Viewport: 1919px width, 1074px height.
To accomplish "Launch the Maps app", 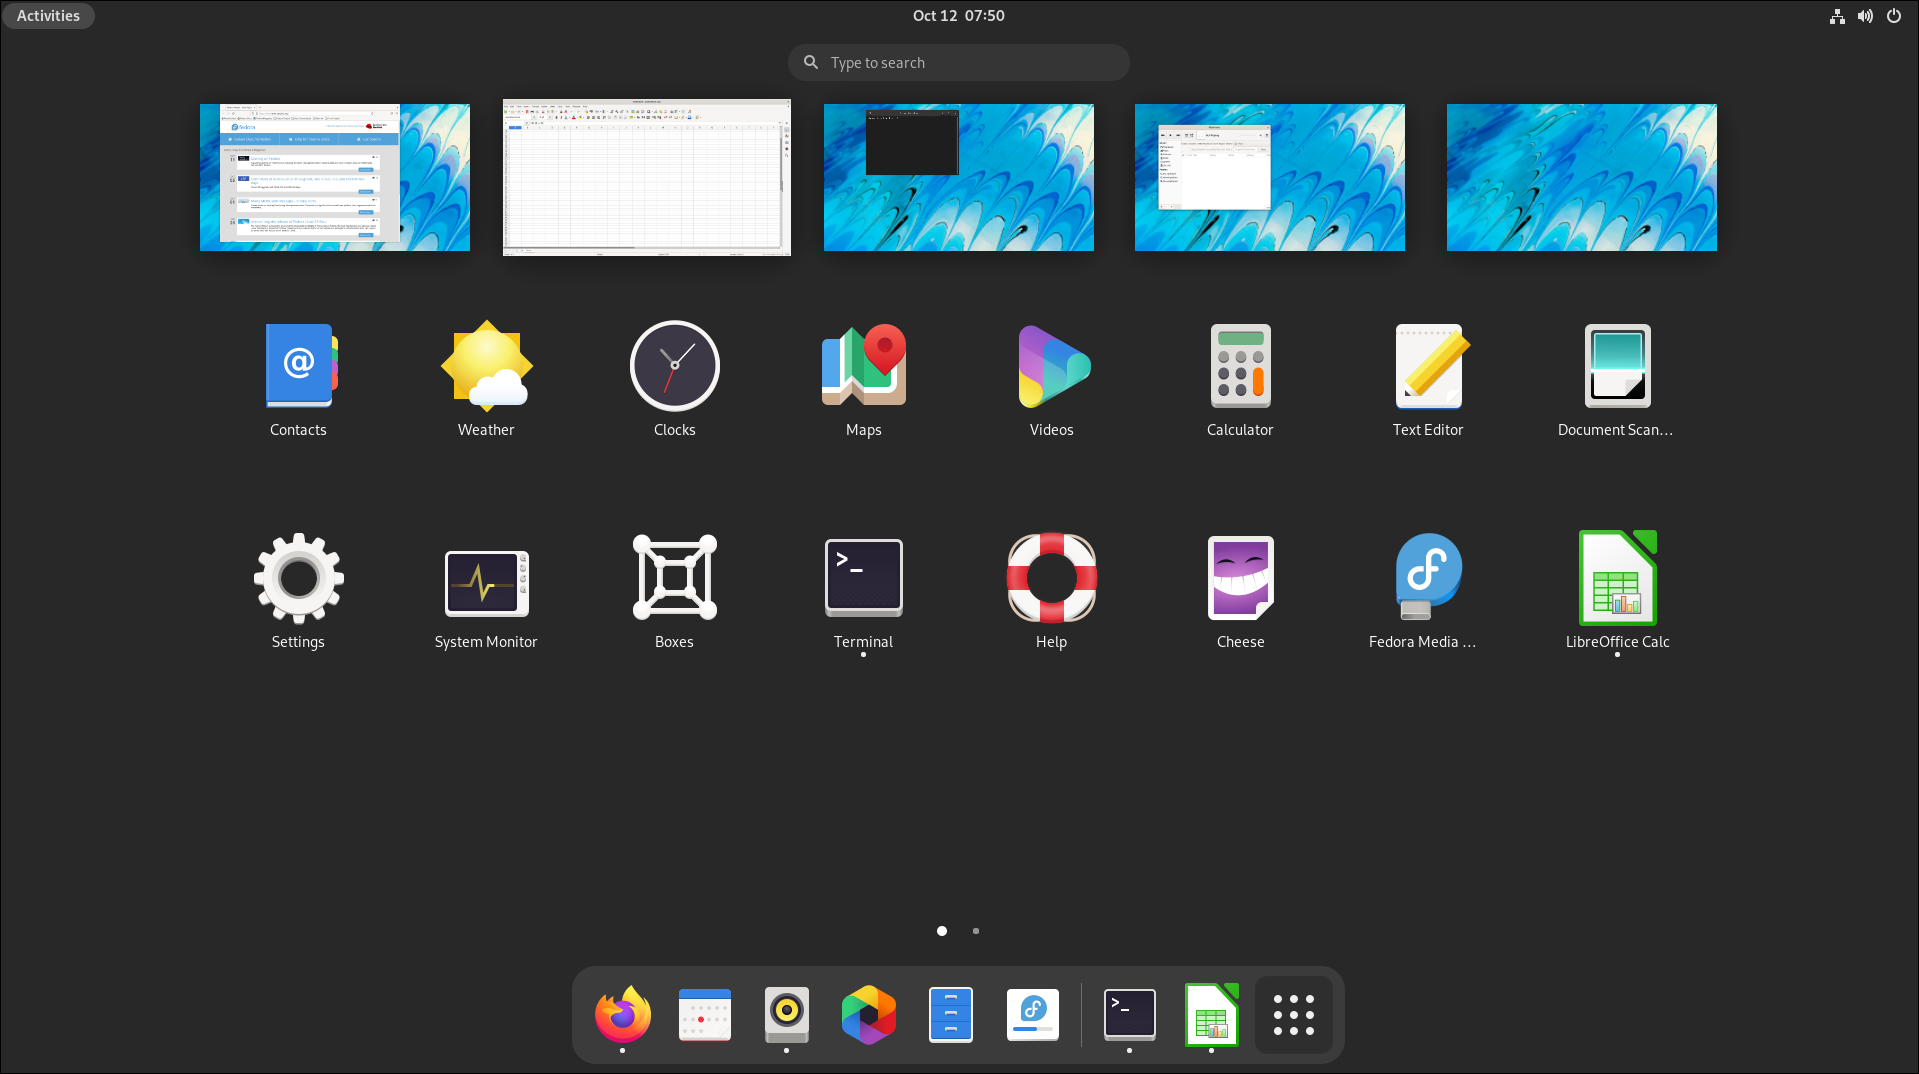I will [x=863, y=380].
